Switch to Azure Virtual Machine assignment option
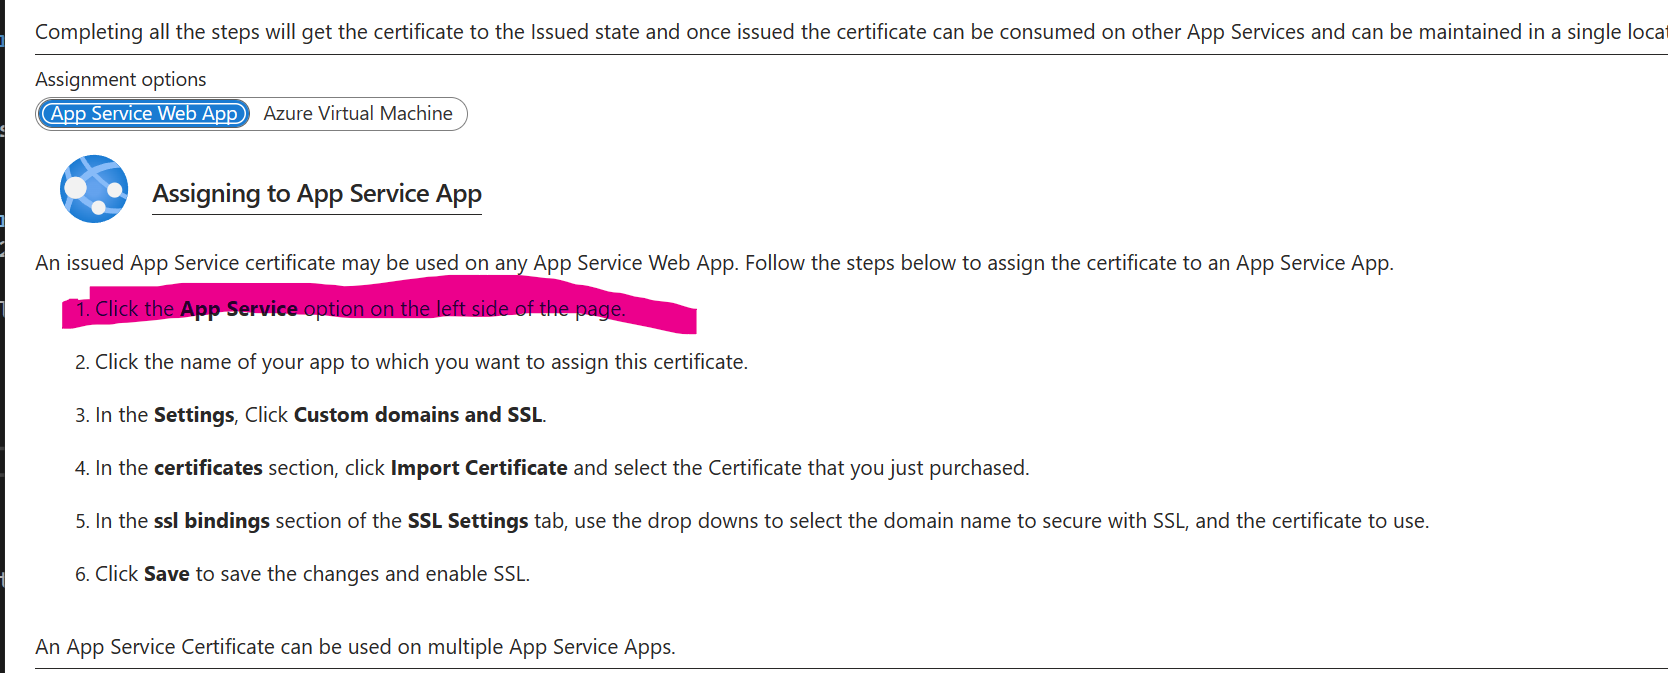 (358, 114)
